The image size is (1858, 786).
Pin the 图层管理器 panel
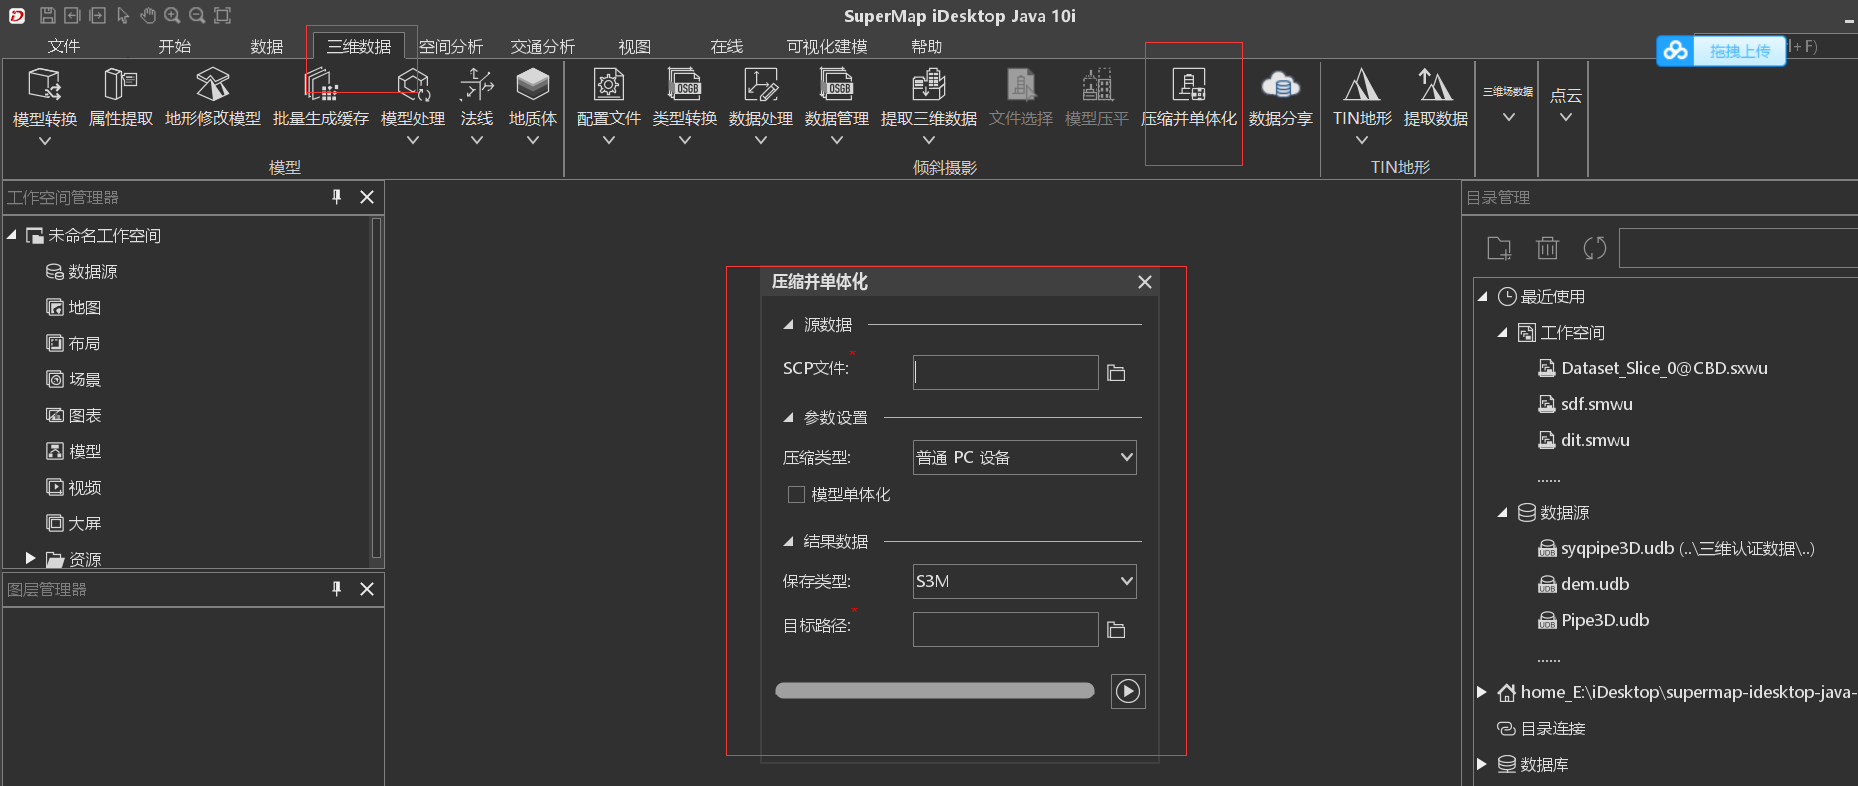[337, 589]
